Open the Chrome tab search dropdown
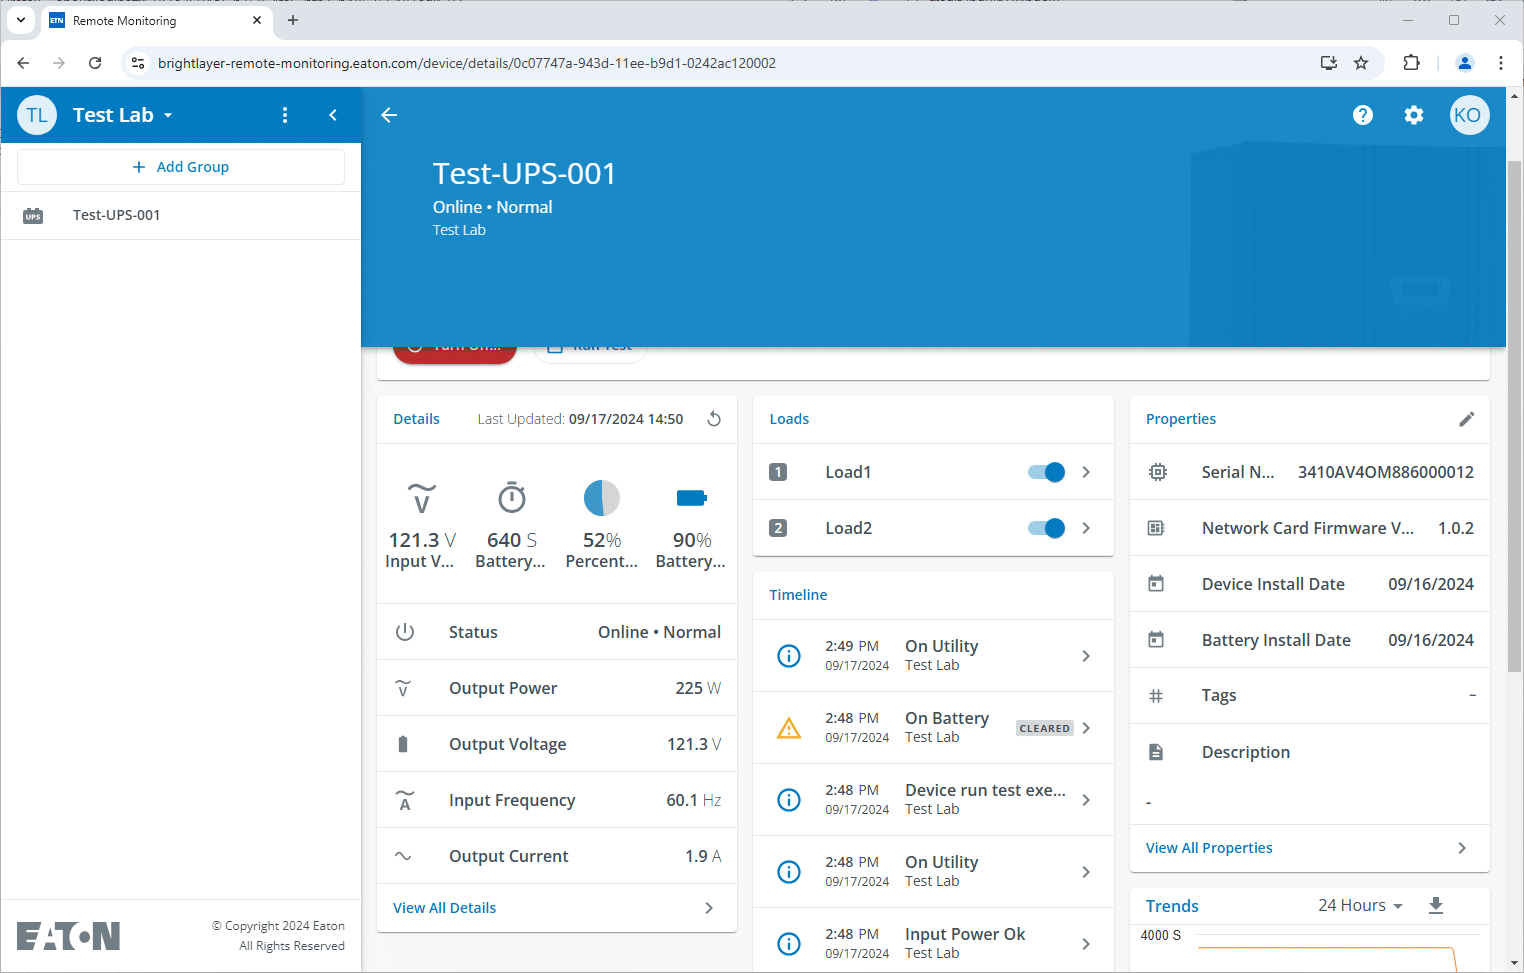Screen dimensions: 1524x973 click(21, 20)
